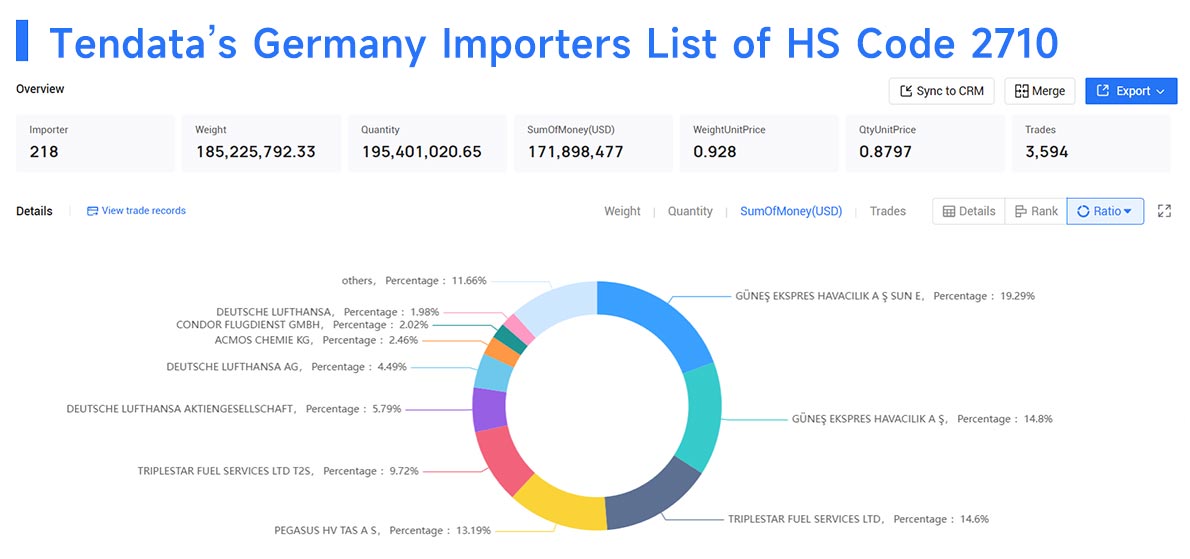The width and height of the screenshot is (1190, 559).
Task: Click the fullscreen expand icon
Action: click(1164, 212)
